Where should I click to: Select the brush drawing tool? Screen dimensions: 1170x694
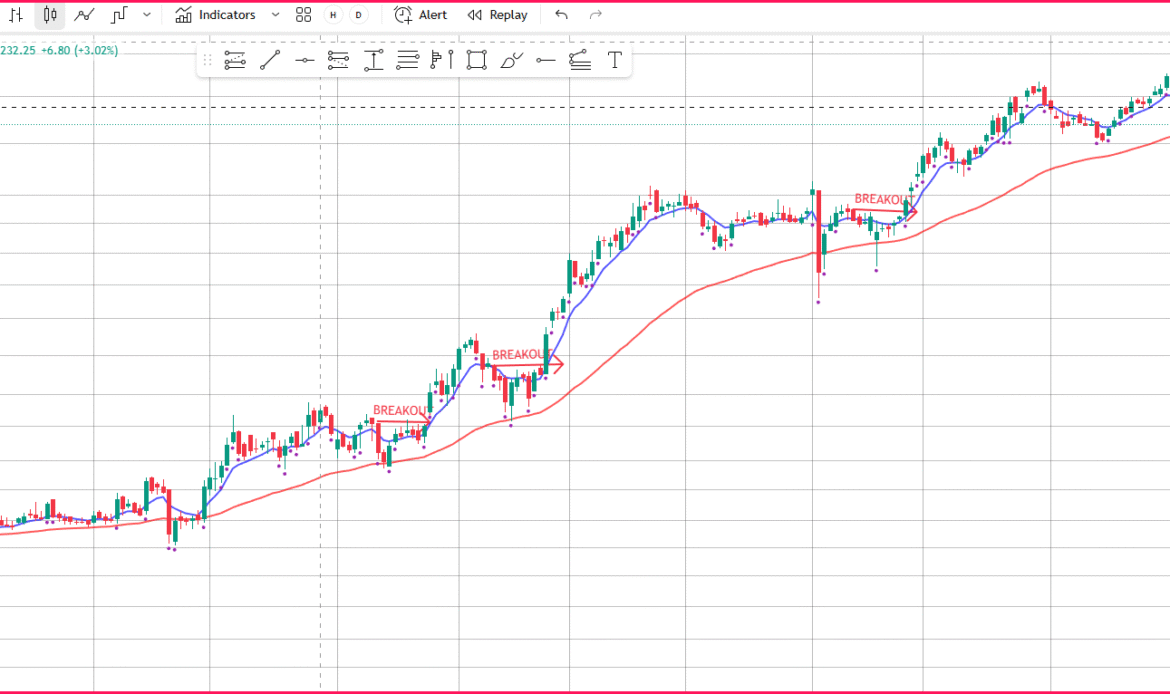click(x=511, y=60)
